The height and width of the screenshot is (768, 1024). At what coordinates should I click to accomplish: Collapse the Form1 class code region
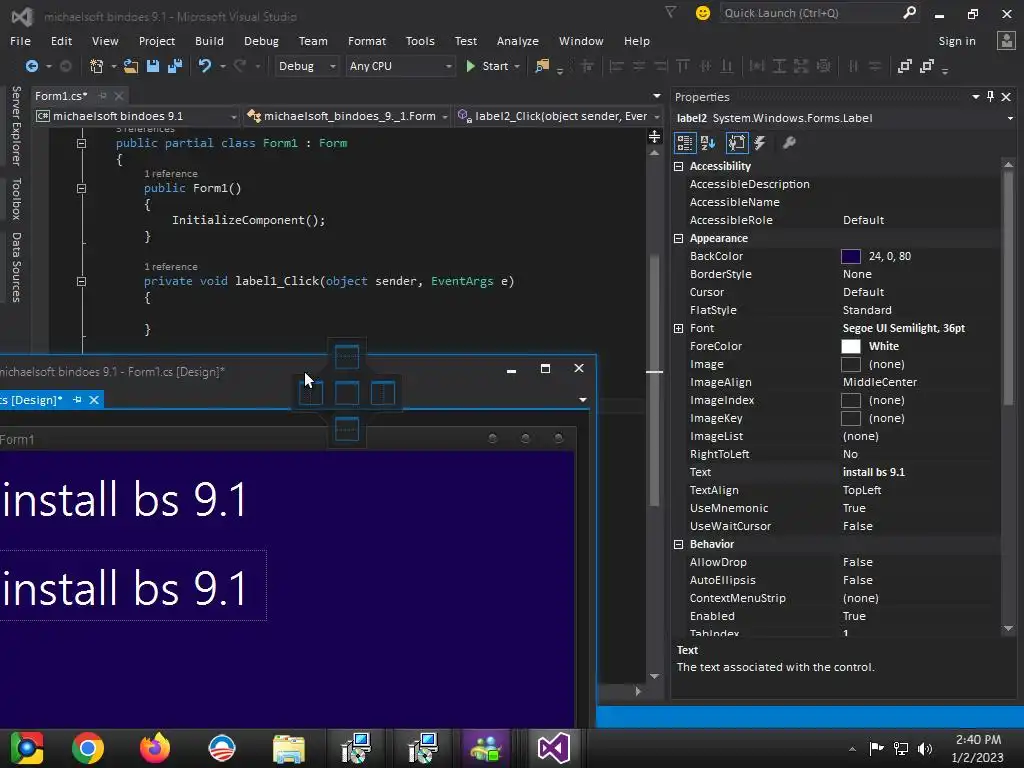coord(81,143)
